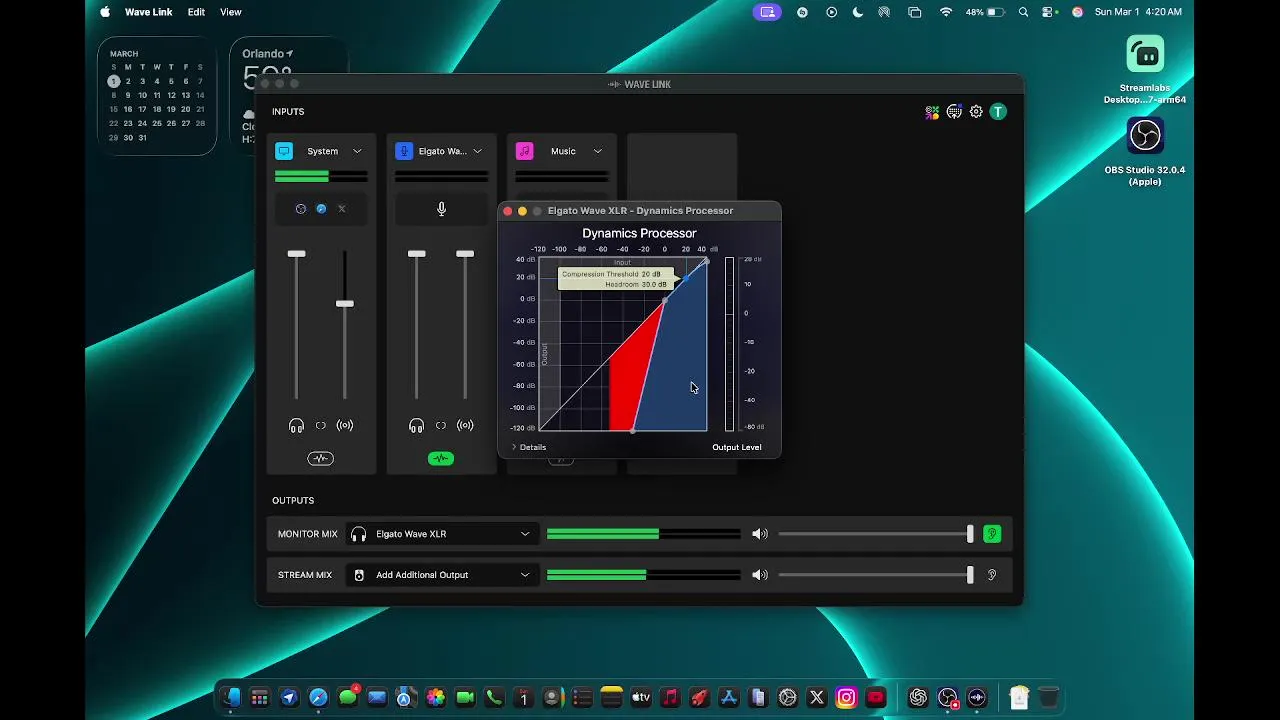This screenshot has width=1280, height=720.
Task: Open Finder in the Dock
Action: coord(230,698)
